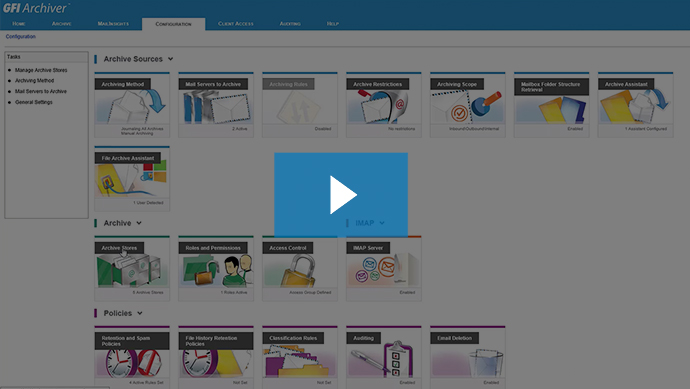Click '2 Active' status text
This screenshot has height=389, width=690.
pos(240,129)
